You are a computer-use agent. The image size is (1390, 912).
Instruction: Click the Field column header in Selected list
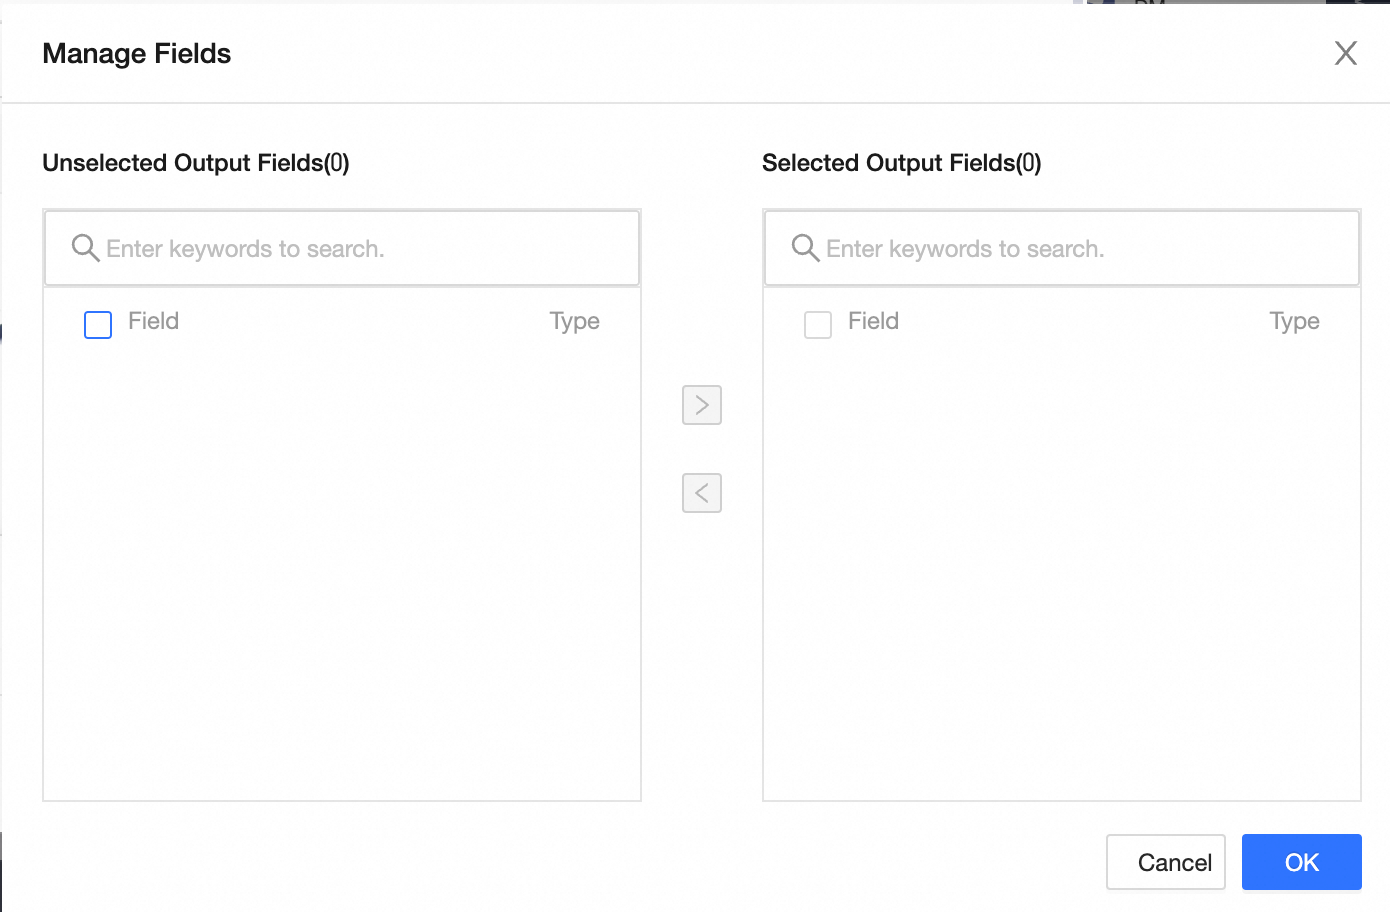tap(873, 321)
